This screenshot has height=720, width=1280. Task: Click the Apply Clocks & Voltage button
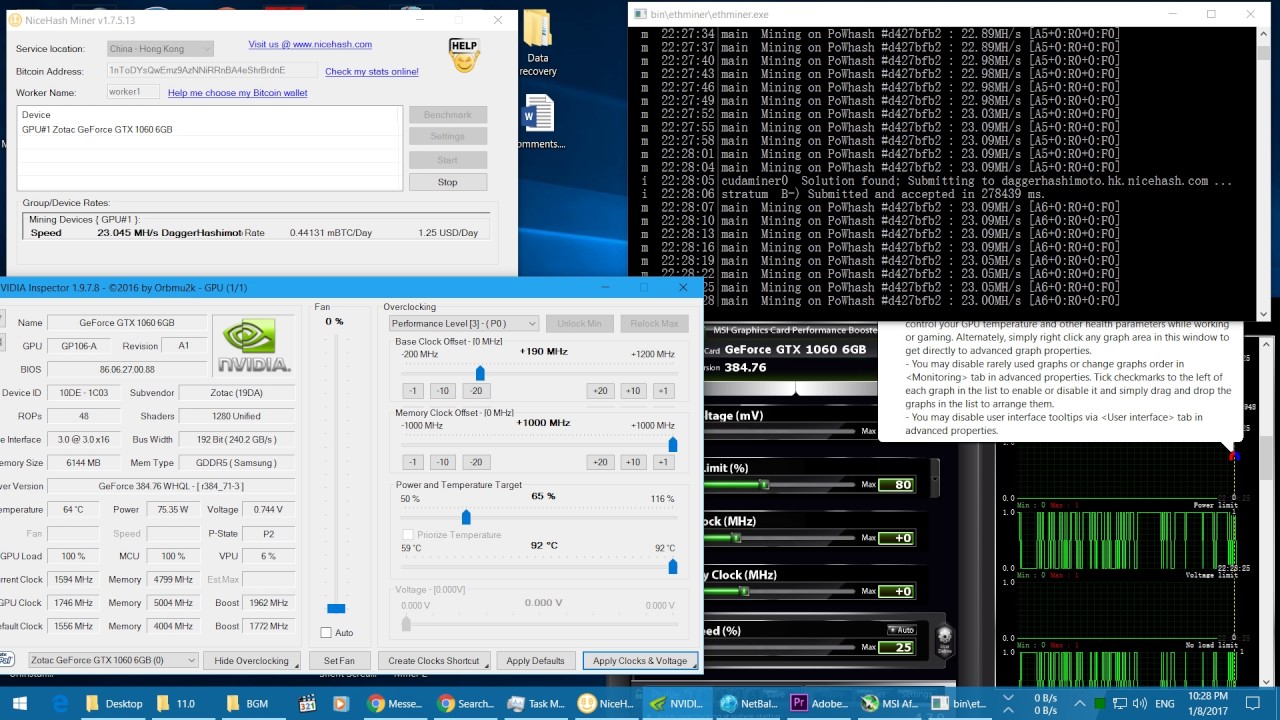click(640, 660)
